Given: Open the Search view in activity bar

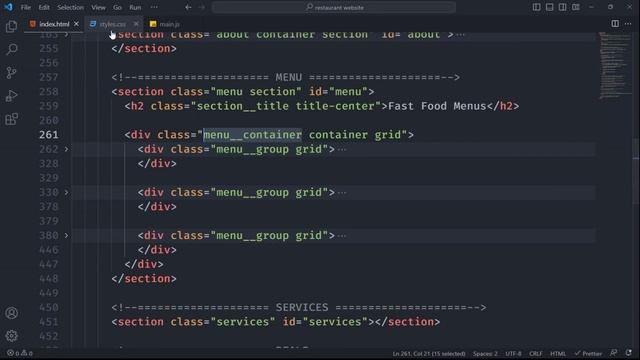Looking at the screenshot, I should point(11,49).
